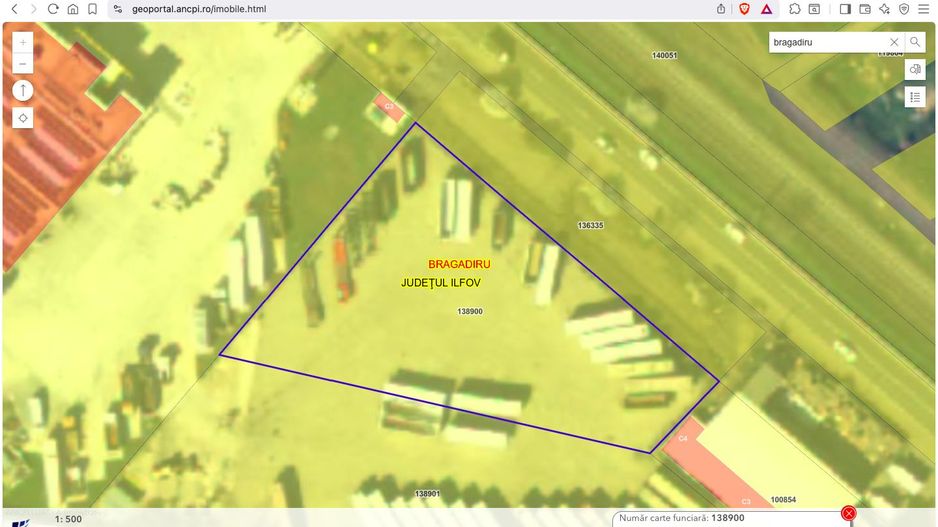Open Brave Shields lion icon
938x527 pixels.
[x=744, y=9]
